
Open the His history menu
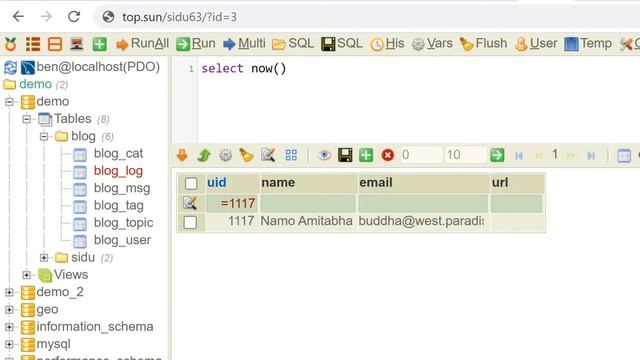(x=387, y=43)
